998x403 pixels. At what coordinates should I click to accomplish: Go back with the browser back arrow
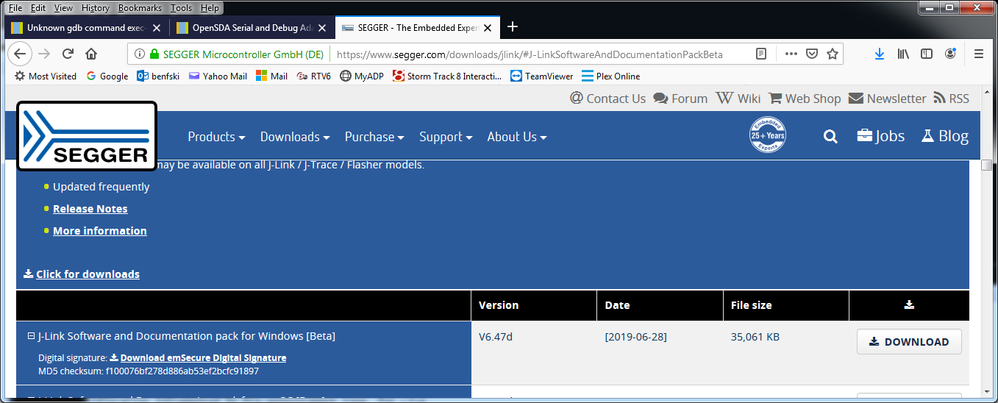click(x=20, y=53)
